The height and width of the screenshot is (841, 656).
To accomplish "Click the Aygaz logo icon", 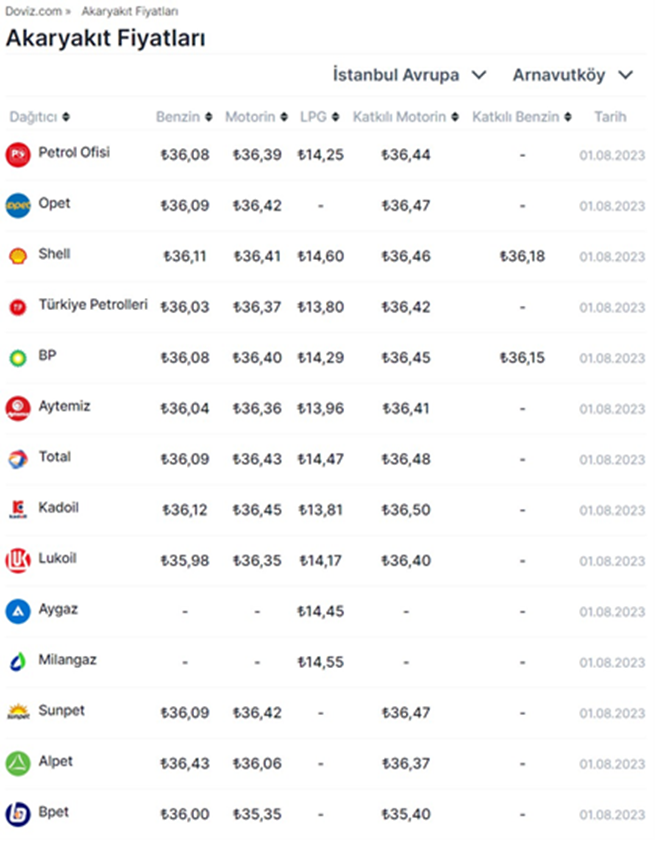I will click(x=18, y=611).
